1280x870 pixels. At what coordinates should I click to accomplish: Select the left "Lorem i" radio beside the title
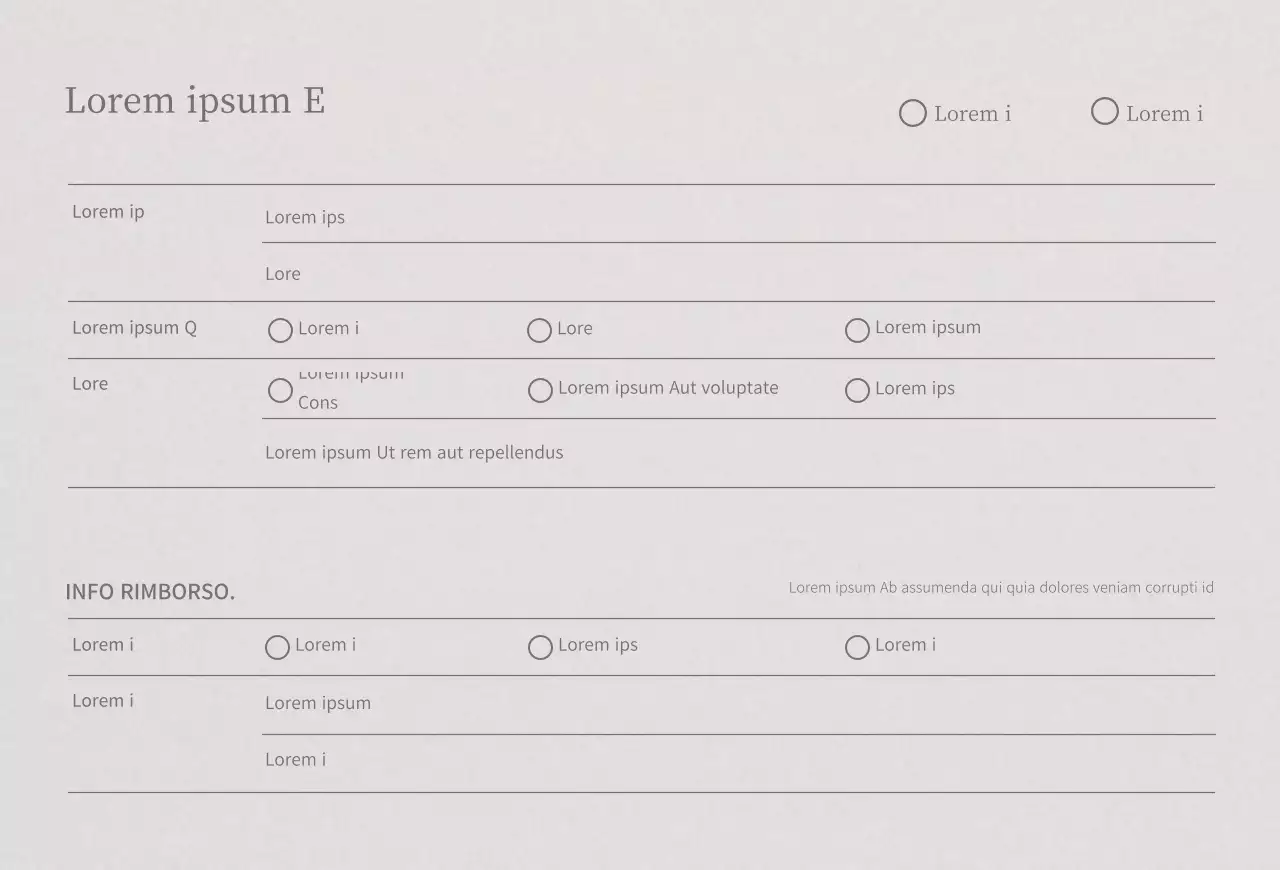click(913, 114)
